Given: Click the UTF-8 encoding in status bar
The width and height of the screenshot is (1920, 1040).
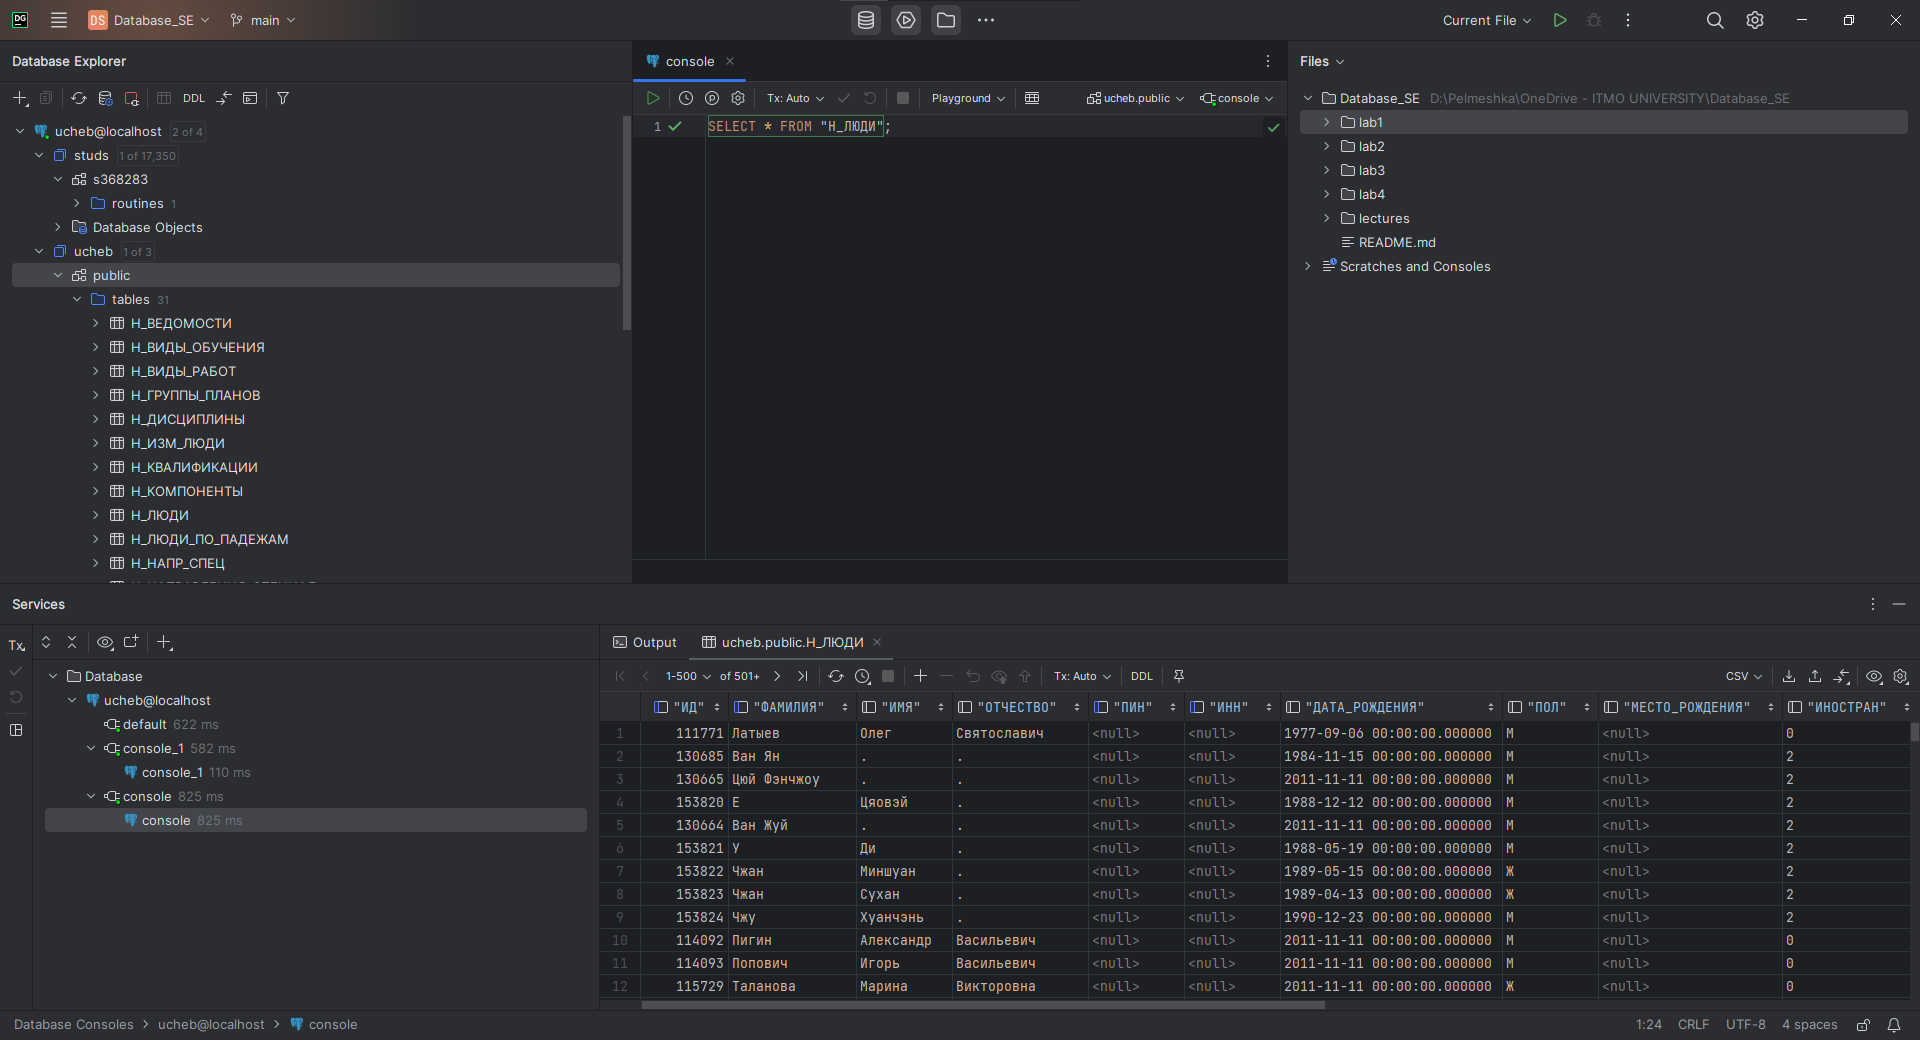Looking at the screenshot, I should pos(1745,1025).
